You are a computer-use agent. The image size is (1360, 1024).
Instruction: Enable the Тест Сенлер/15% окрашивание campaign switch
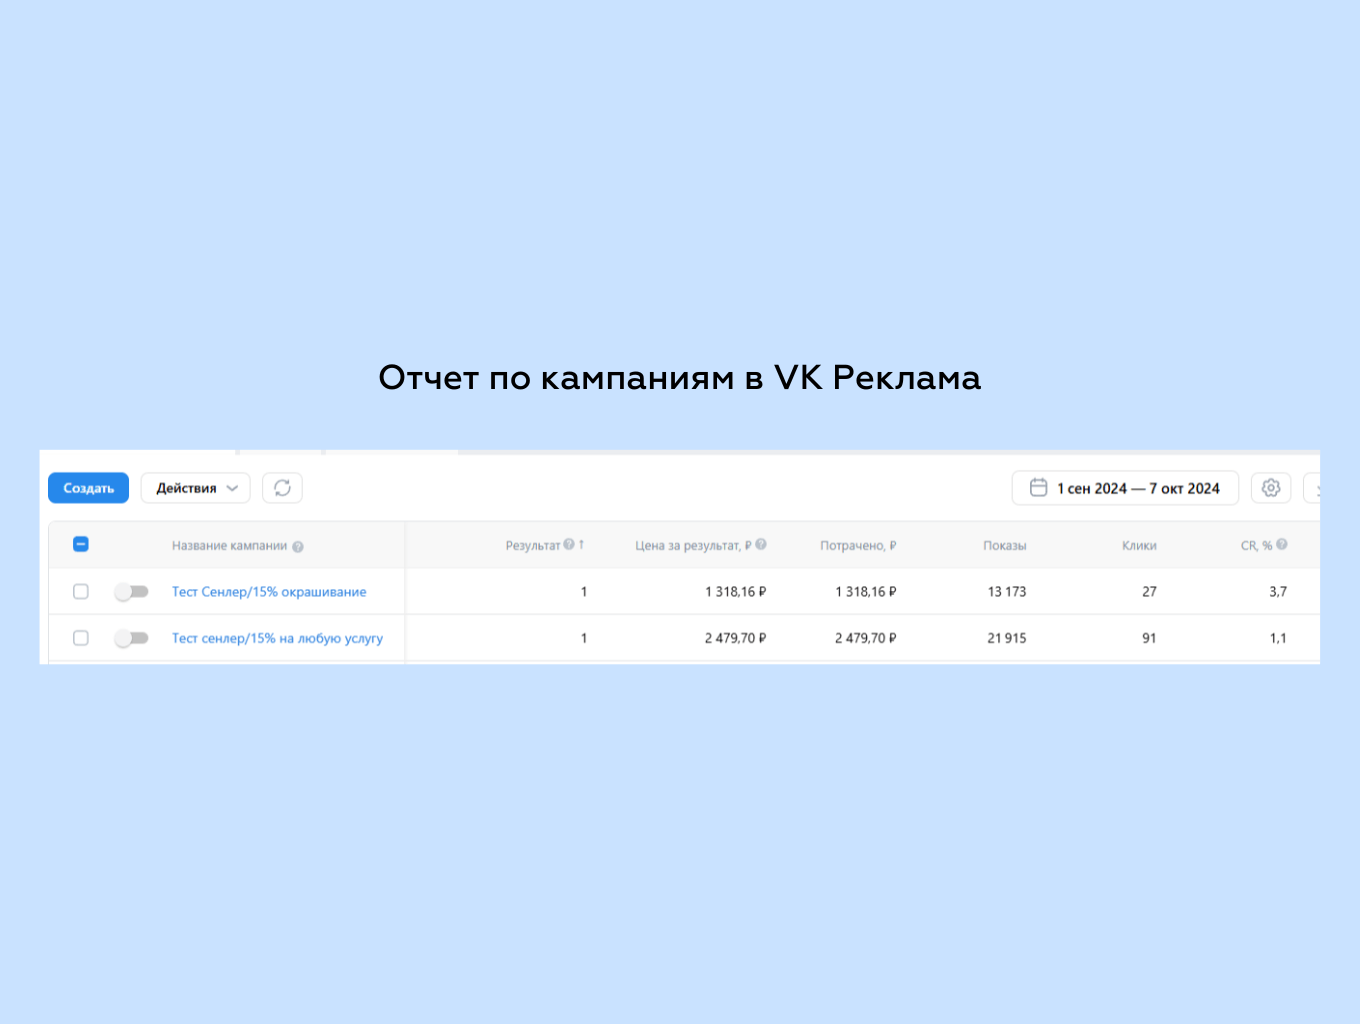click(x=131, y=592)
